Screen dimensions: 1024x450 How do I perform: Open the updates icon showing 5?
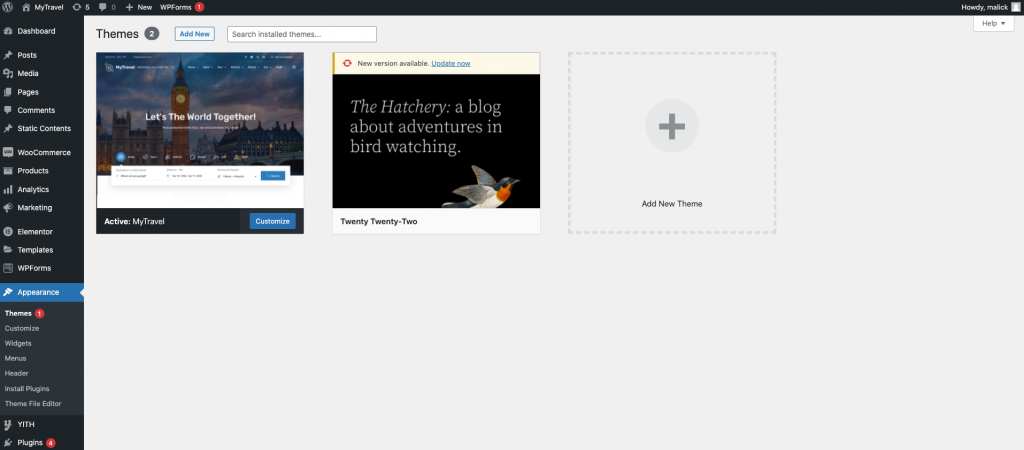(x=77, y=7)
